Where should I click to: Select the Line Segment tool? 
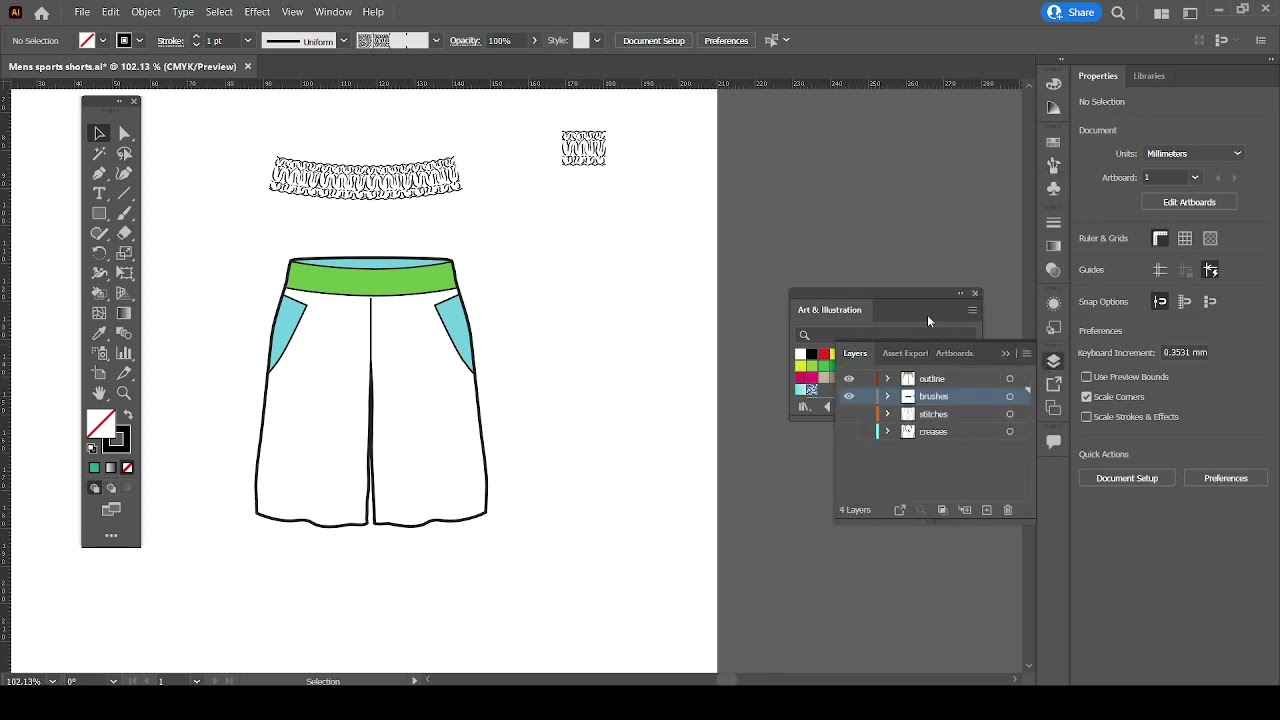tap(124, 194)
